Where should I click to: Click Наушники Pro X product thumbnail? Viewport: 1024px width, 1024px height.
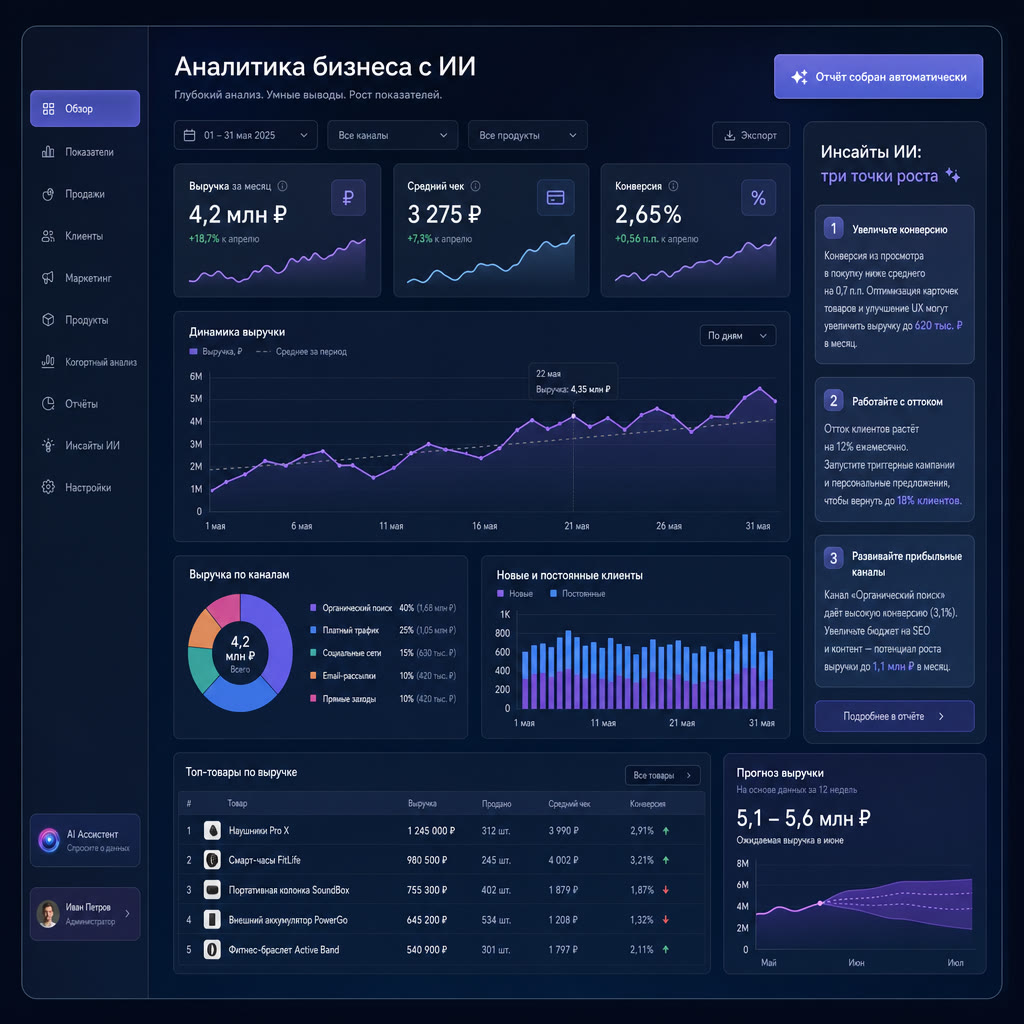[x=212, y=831]
